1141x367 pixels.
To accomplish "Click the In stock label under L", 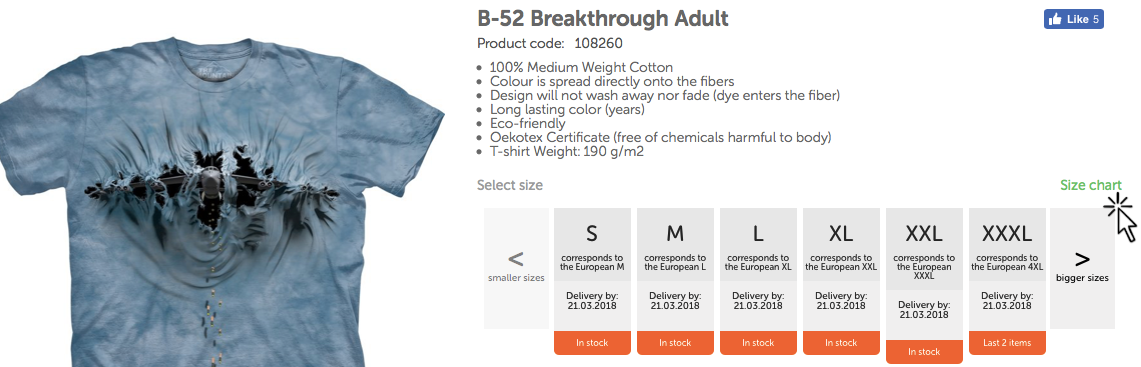I will coord(758,342).
